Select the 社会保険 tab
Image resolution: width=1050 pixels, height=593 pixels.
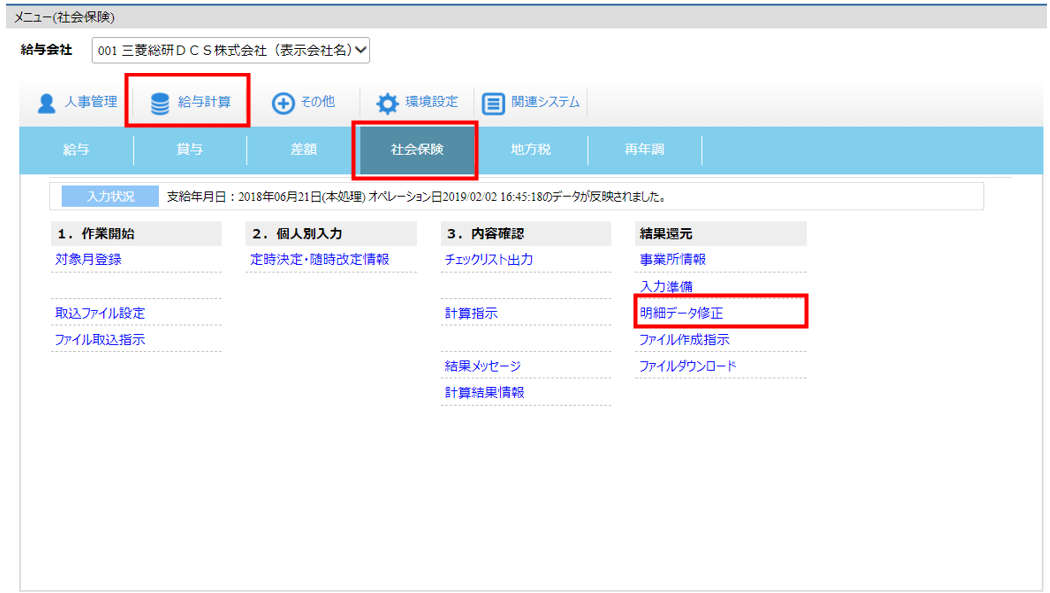[x=417, y=149]
